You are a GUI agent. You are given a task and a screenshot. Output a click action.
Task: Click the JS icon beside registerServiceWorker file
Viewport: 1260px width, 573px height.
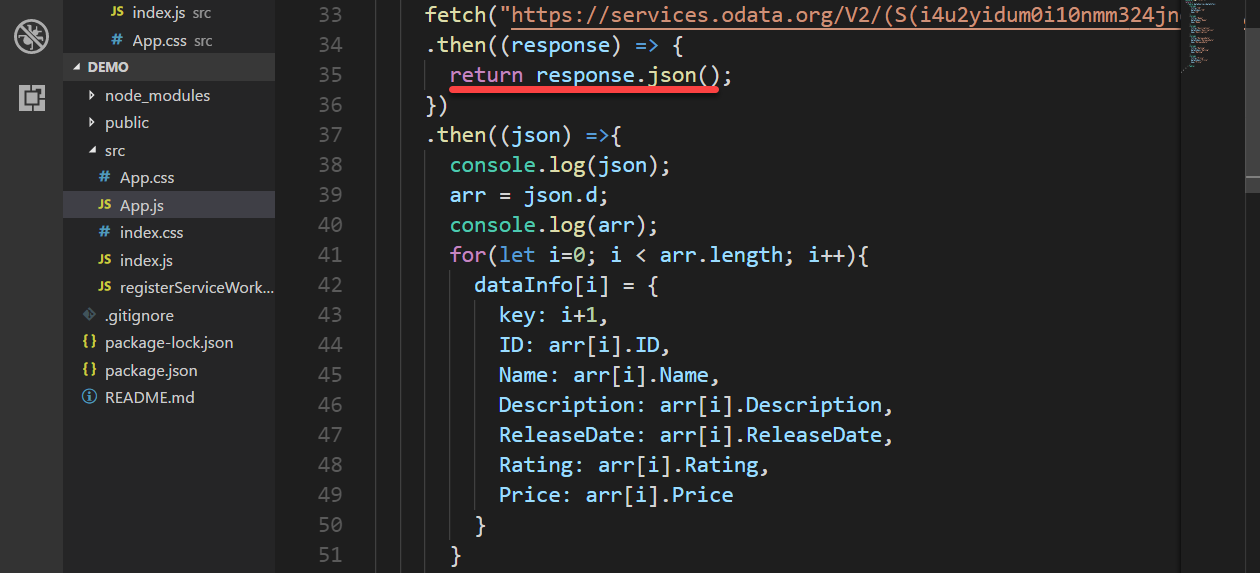pyautogui.click(x=104, y=287)
